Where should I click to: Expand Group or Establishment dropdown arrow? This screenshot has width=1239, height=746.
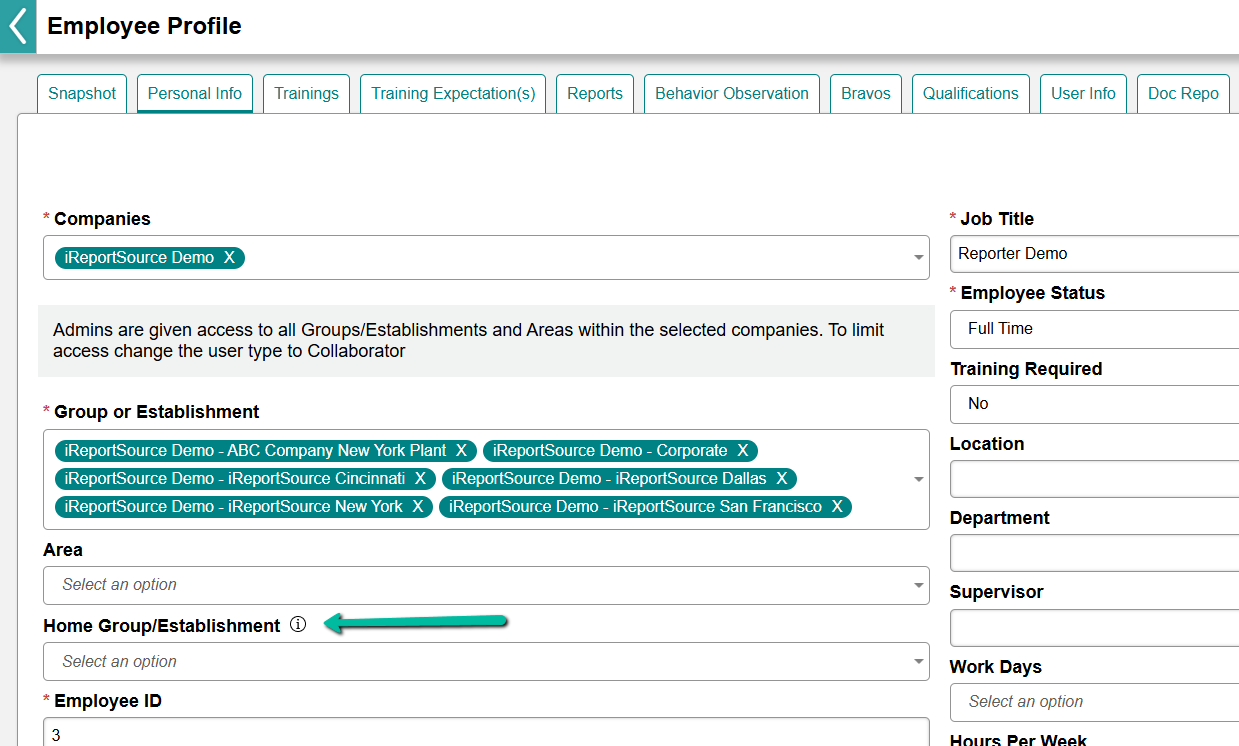918,479
